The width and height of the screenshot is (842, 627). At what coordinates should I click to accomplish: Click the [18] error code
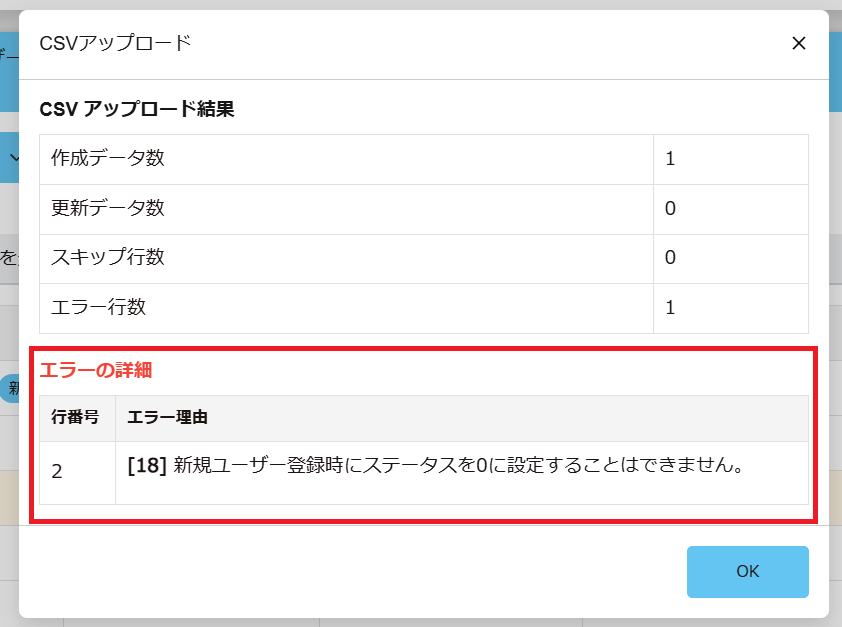coord(146,466)
